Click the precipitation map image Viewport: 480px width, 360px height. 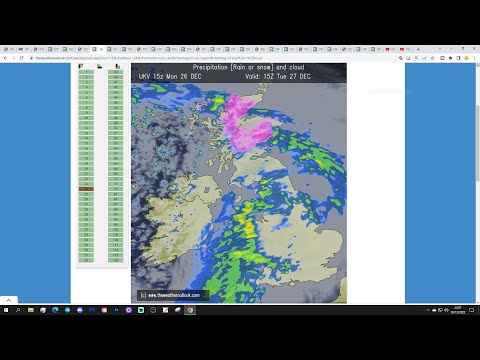click(239, 183)
